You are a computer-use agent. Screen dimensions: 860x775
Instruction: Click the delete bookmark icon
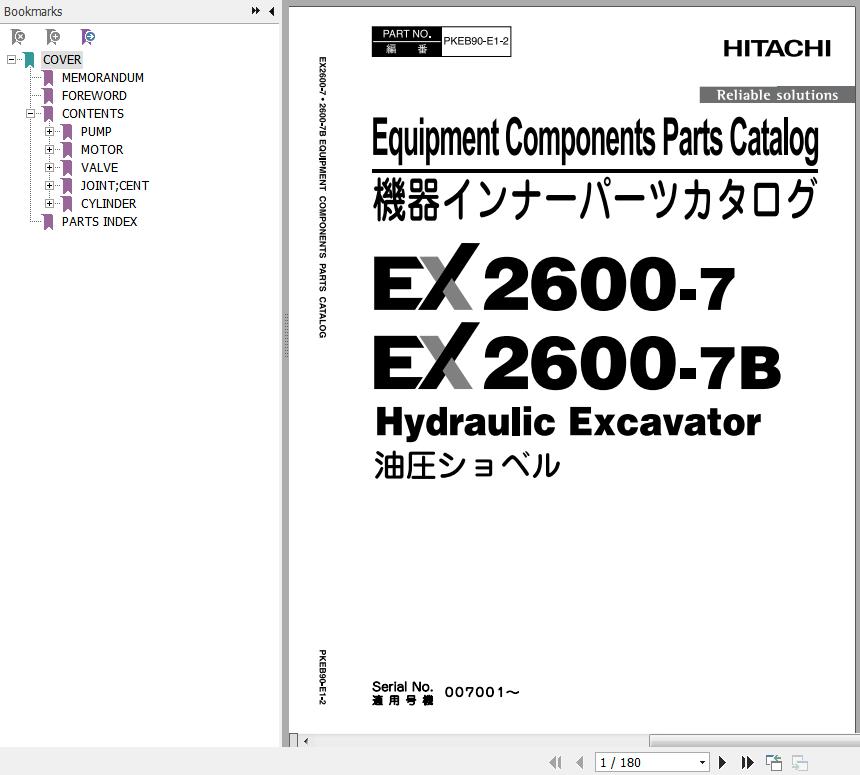18,37
